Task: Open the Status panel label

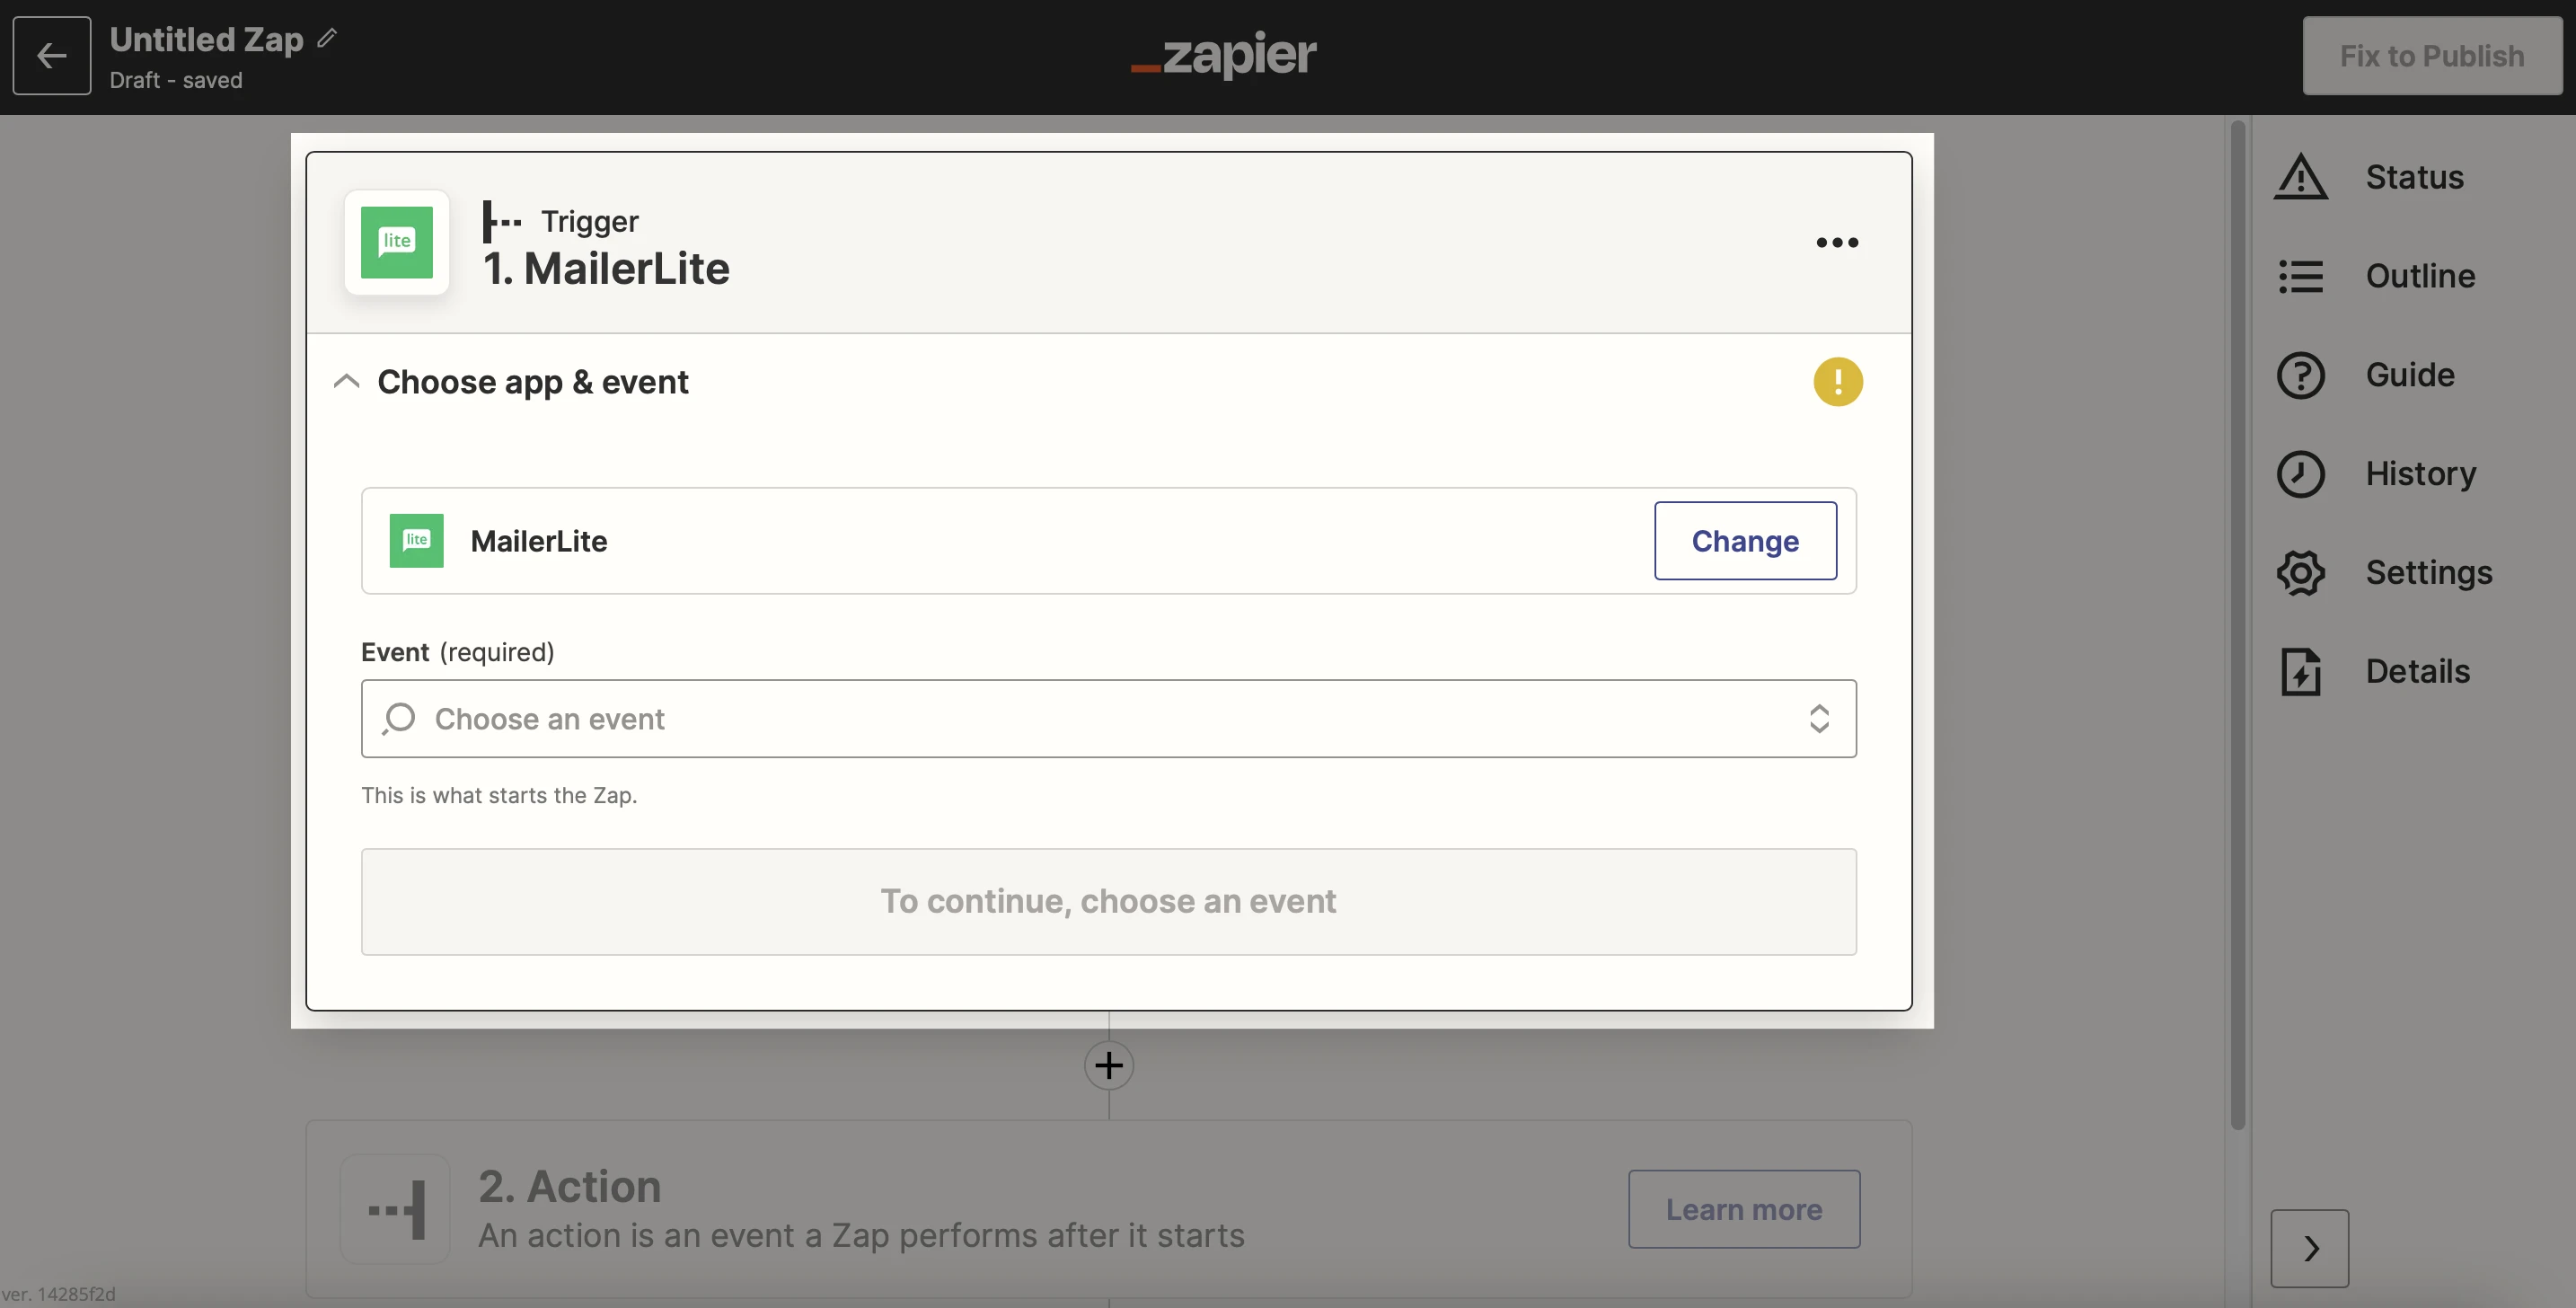Action: (x=2414, y=177)
